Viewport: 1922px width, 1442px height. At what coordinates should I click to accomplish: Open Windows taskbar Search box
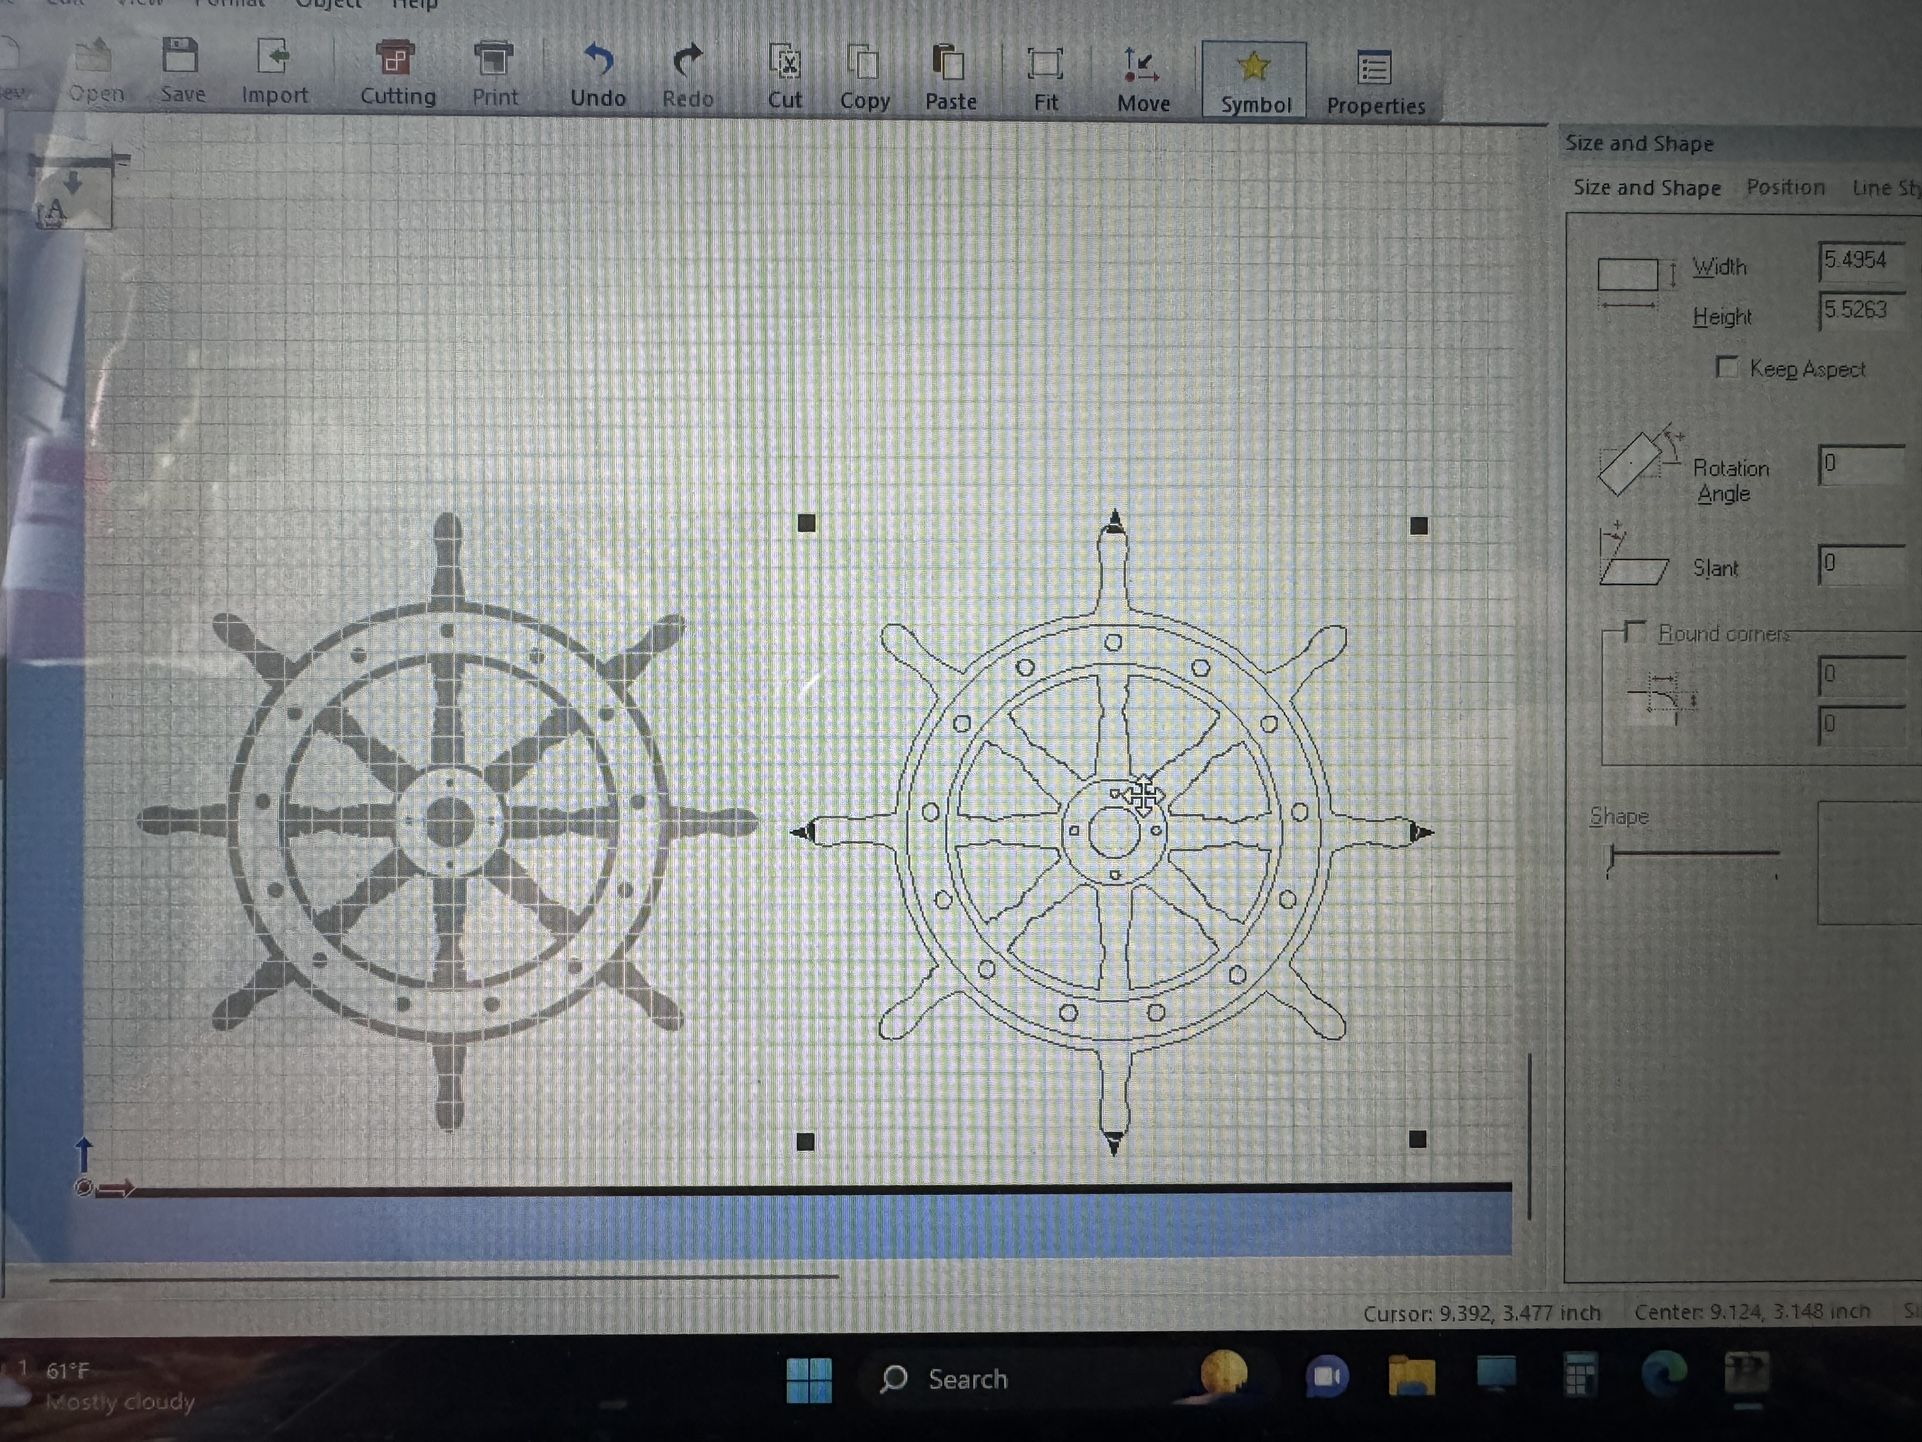pyautogui.click(x=966, y=1379)
